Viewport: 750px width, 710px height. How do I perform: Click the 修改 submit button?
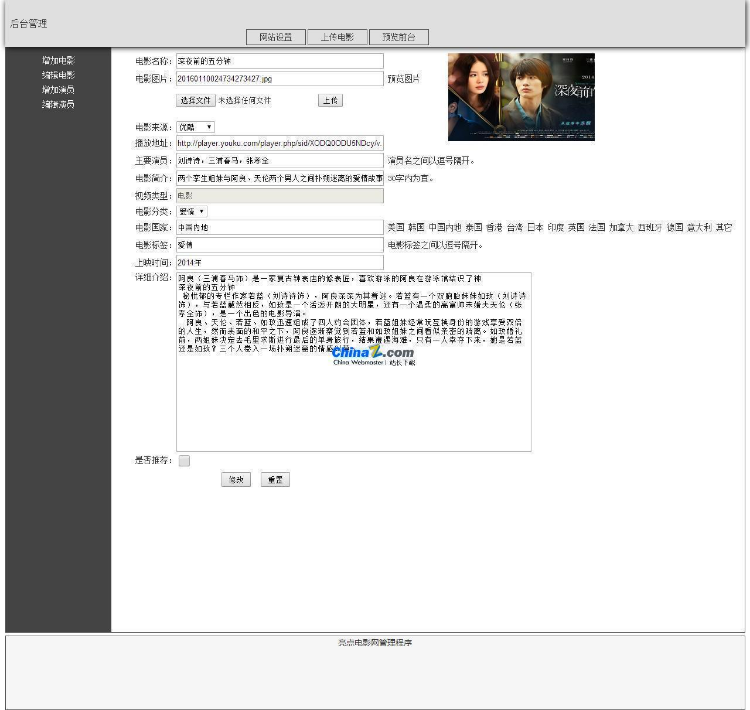click(x=236, y=480)
